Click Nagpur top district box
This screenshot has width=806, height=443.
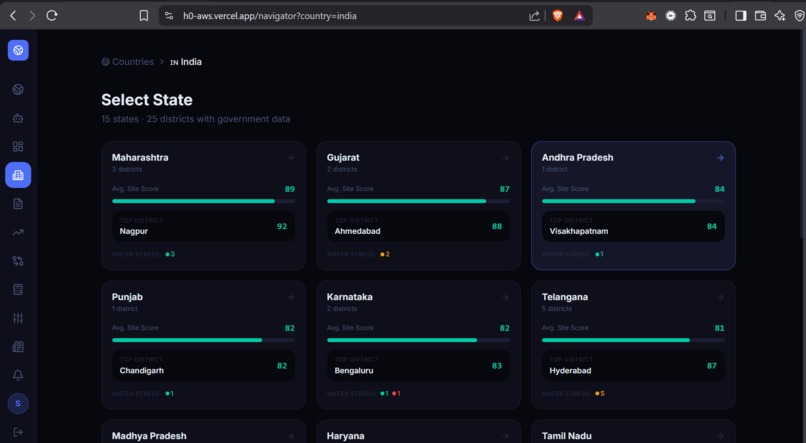tap(204, 226)
